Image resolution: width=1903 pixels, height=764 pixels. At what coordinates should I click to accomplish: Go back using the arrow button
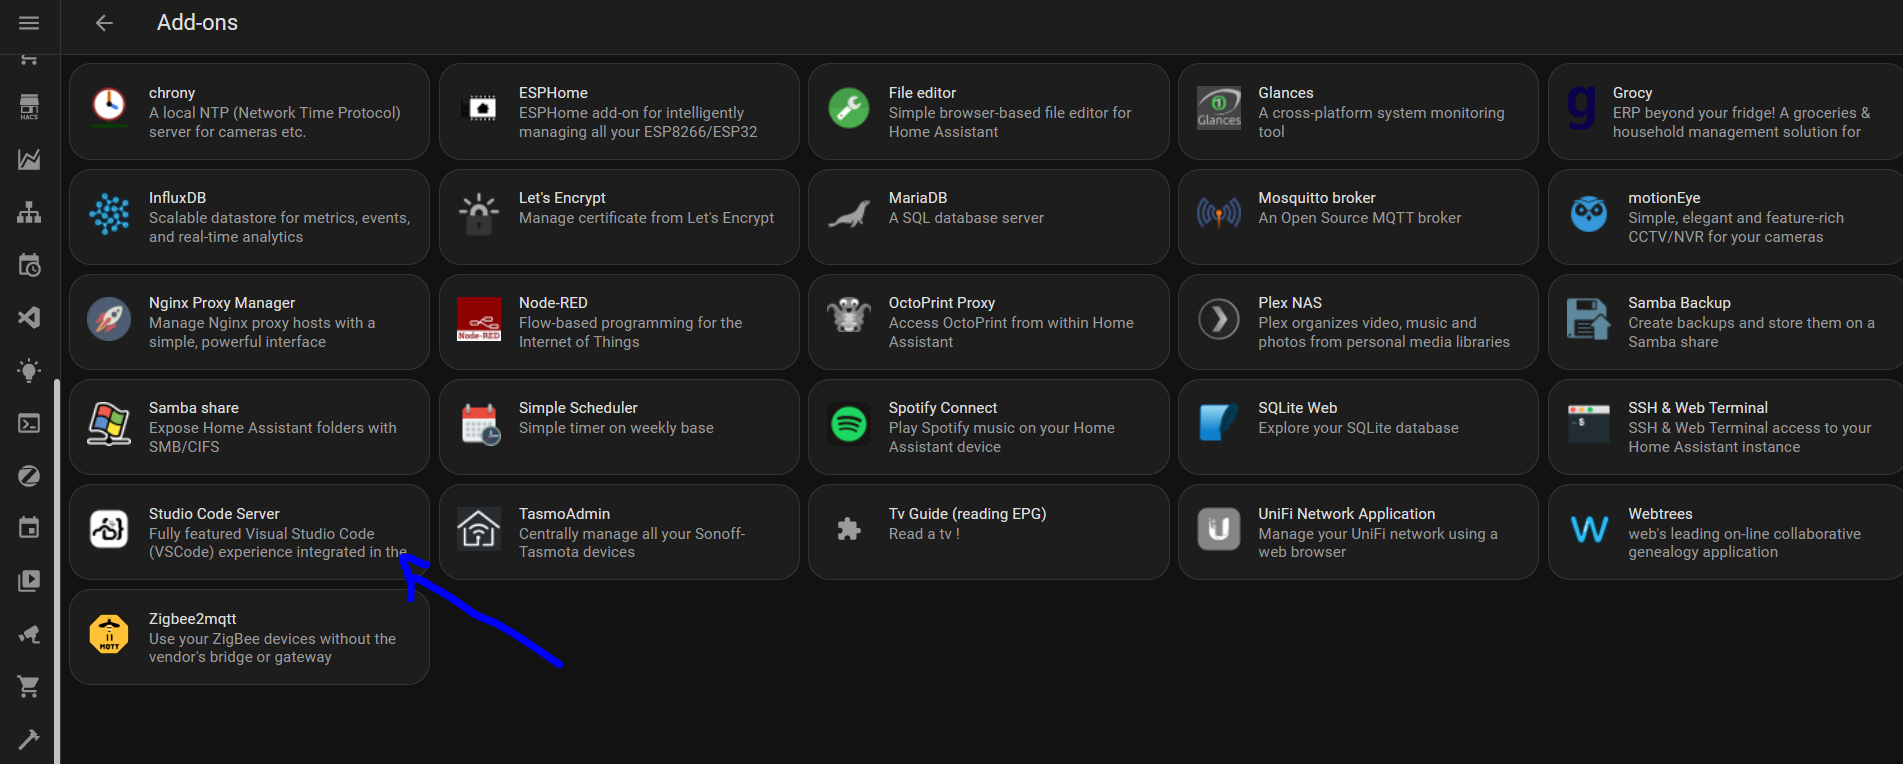pyautogui.click(x=104, y=23)
